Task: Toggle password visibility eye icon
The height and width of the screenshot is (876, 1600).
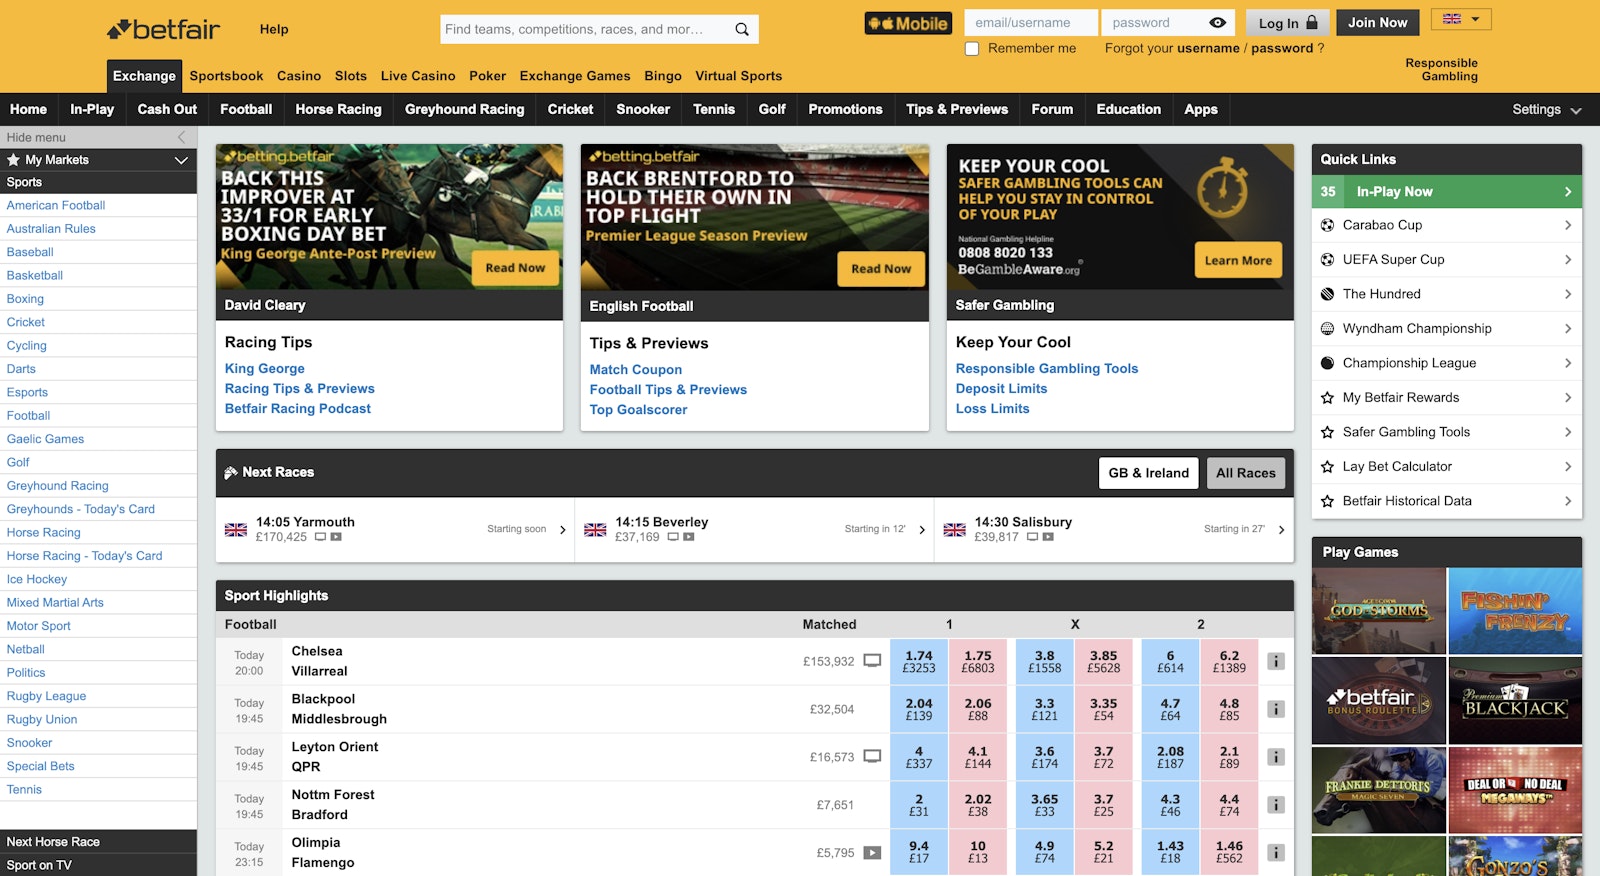Action: (1217, 23)
